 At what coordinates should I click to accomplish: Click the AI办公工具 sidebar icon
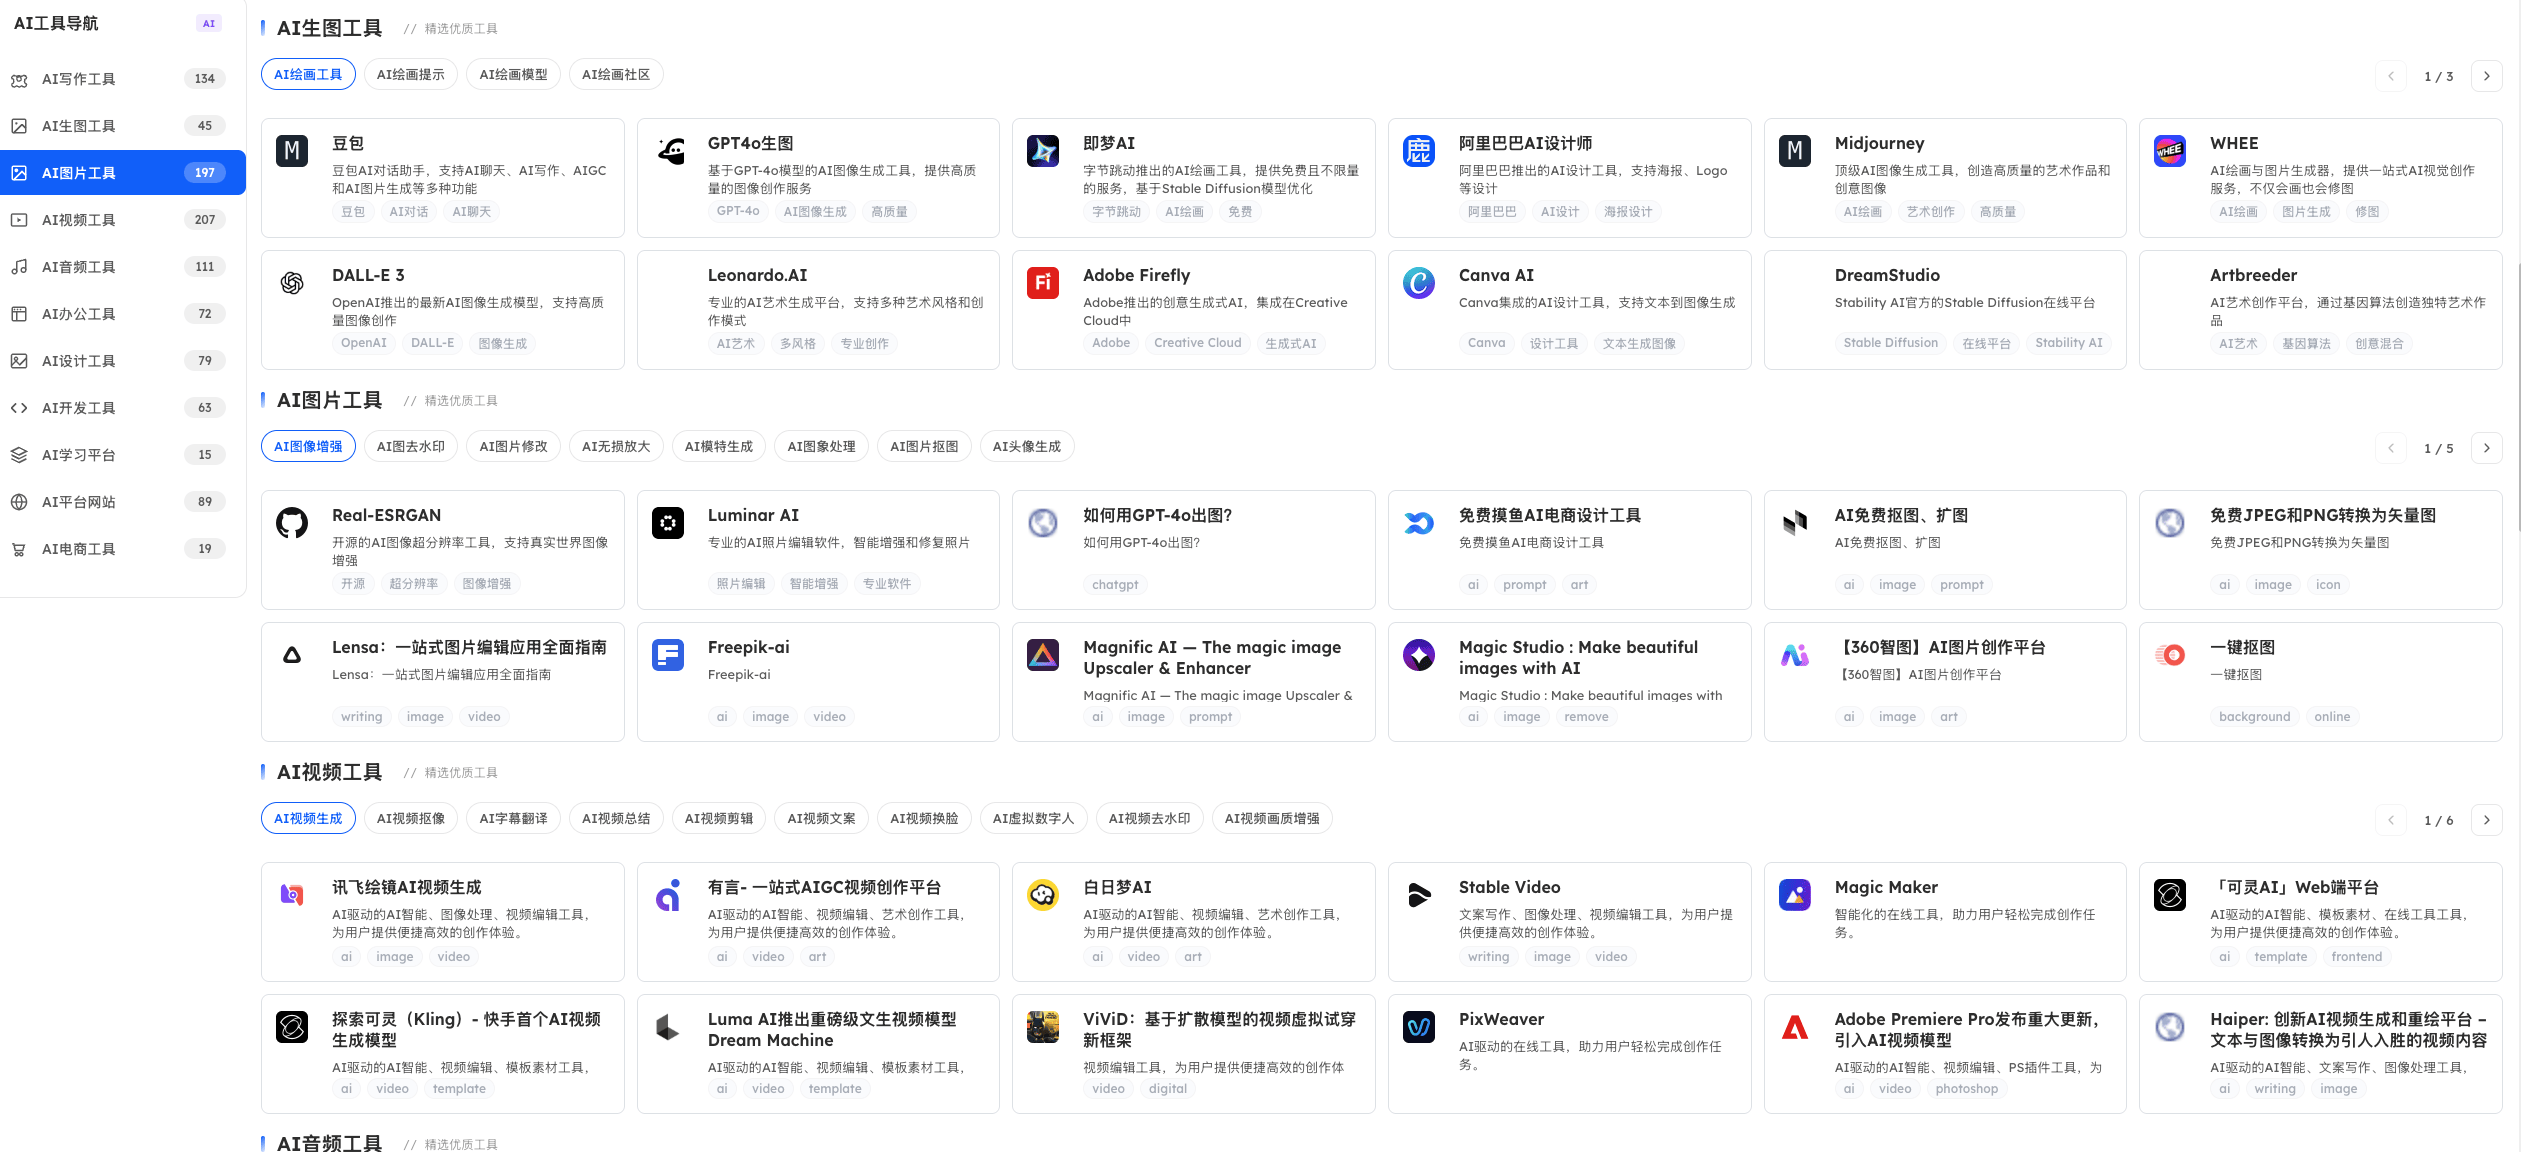[19, 314]
